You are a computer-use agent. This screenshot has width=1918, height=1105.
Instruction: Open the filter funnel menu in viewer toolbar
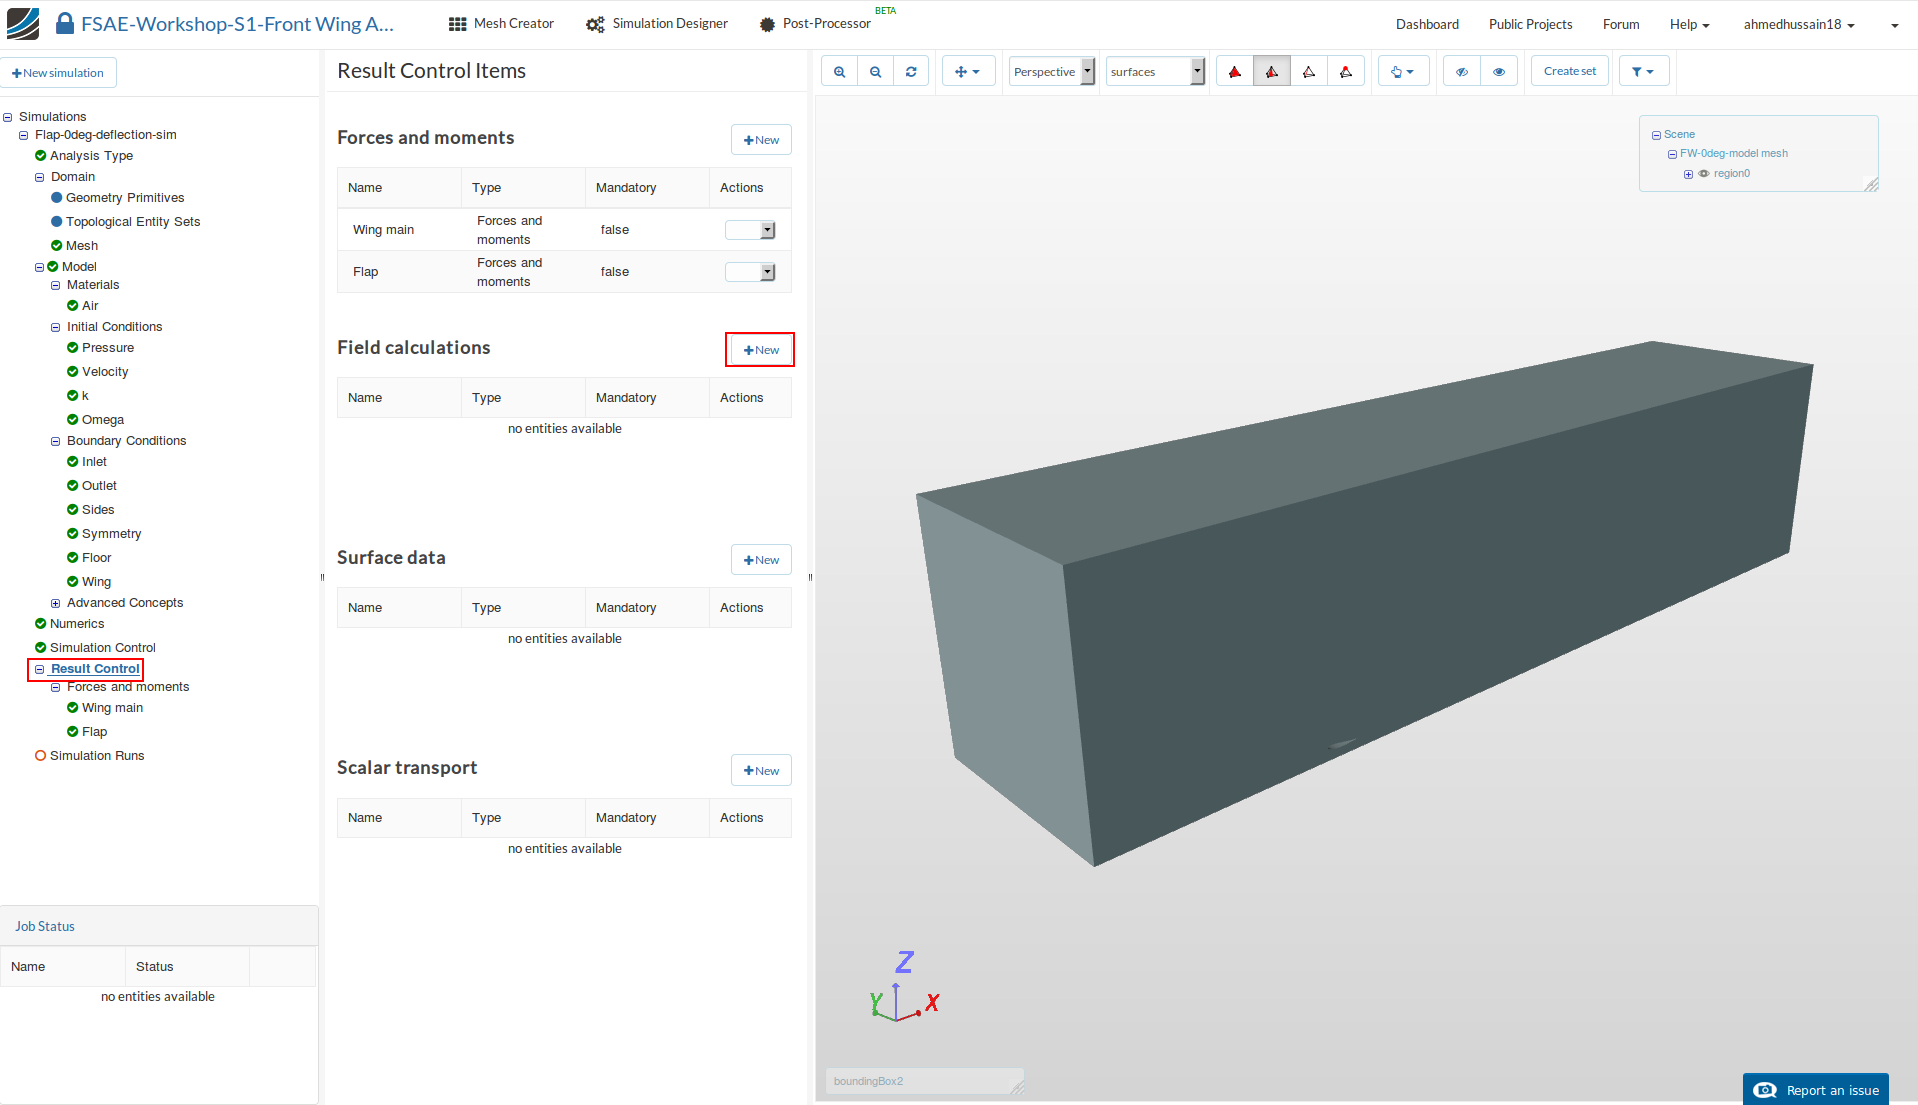pos(1643,72)
